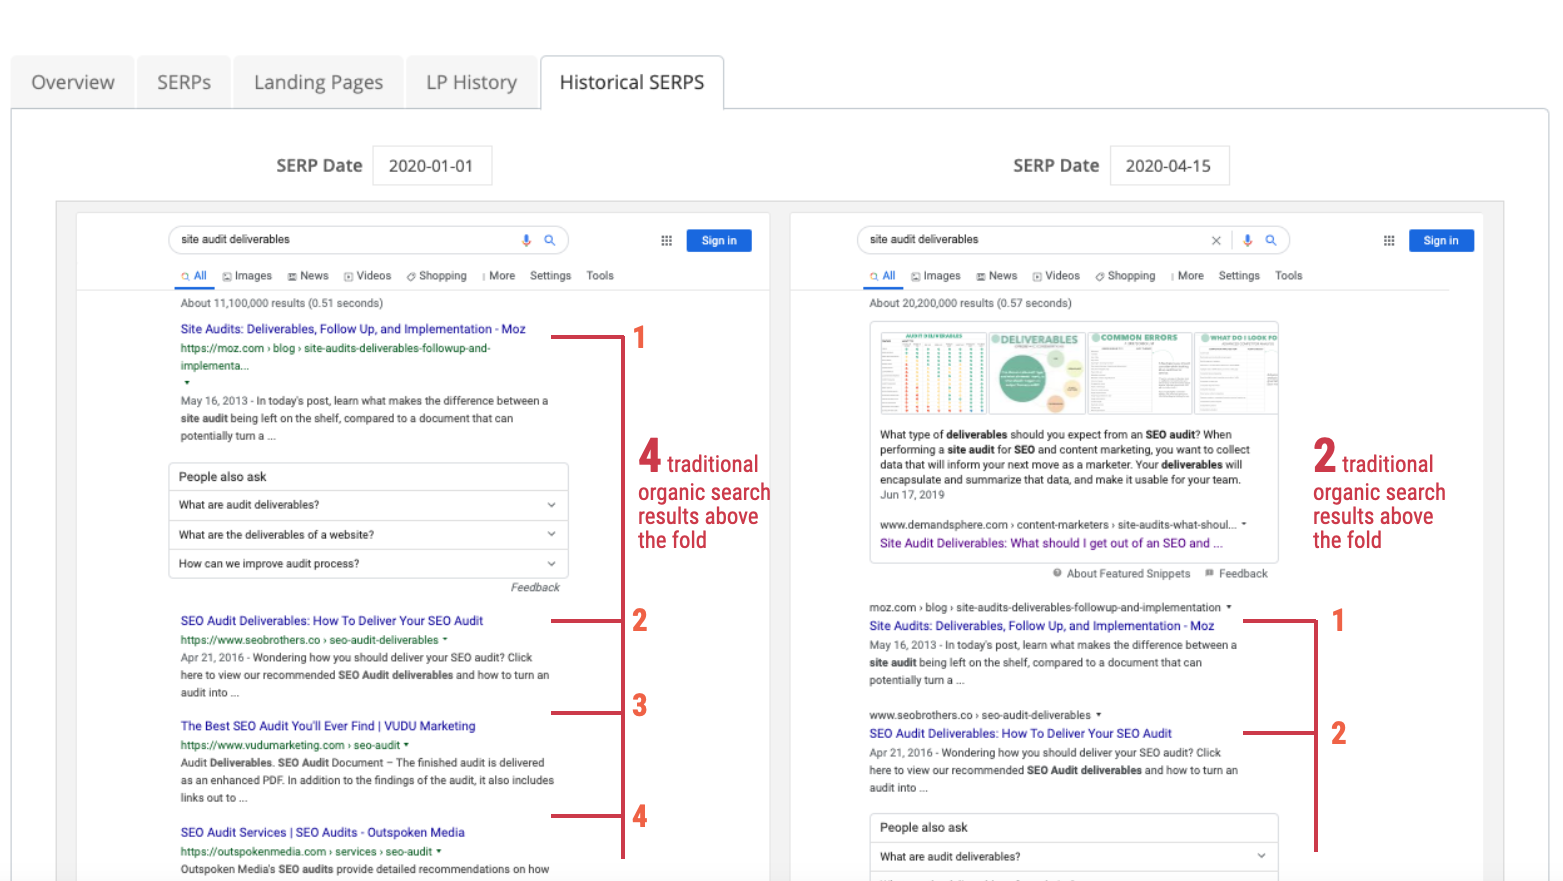Open the Moz Site Audits link in left SERP

(x=352, y=329)
